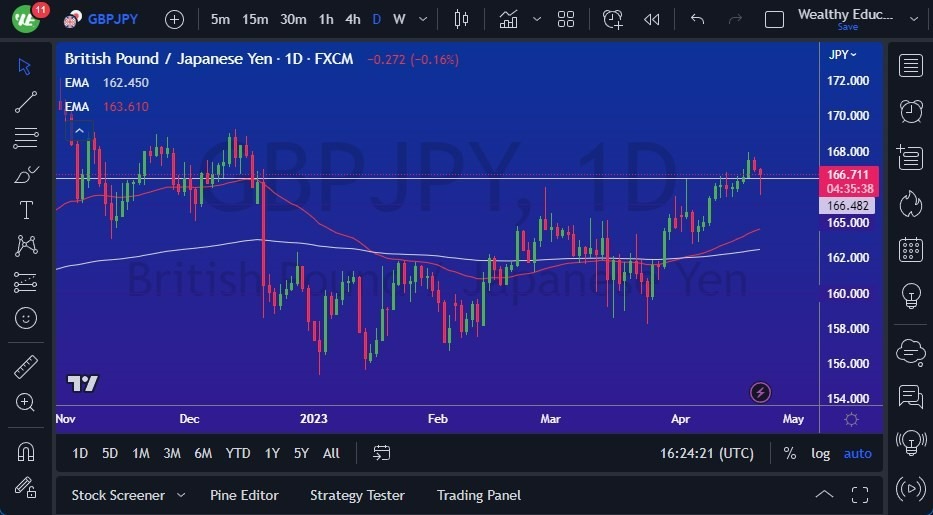This screenshot has height=515, width=933.
Task: Select the 30m timeframe
Action: pos(293,20)
